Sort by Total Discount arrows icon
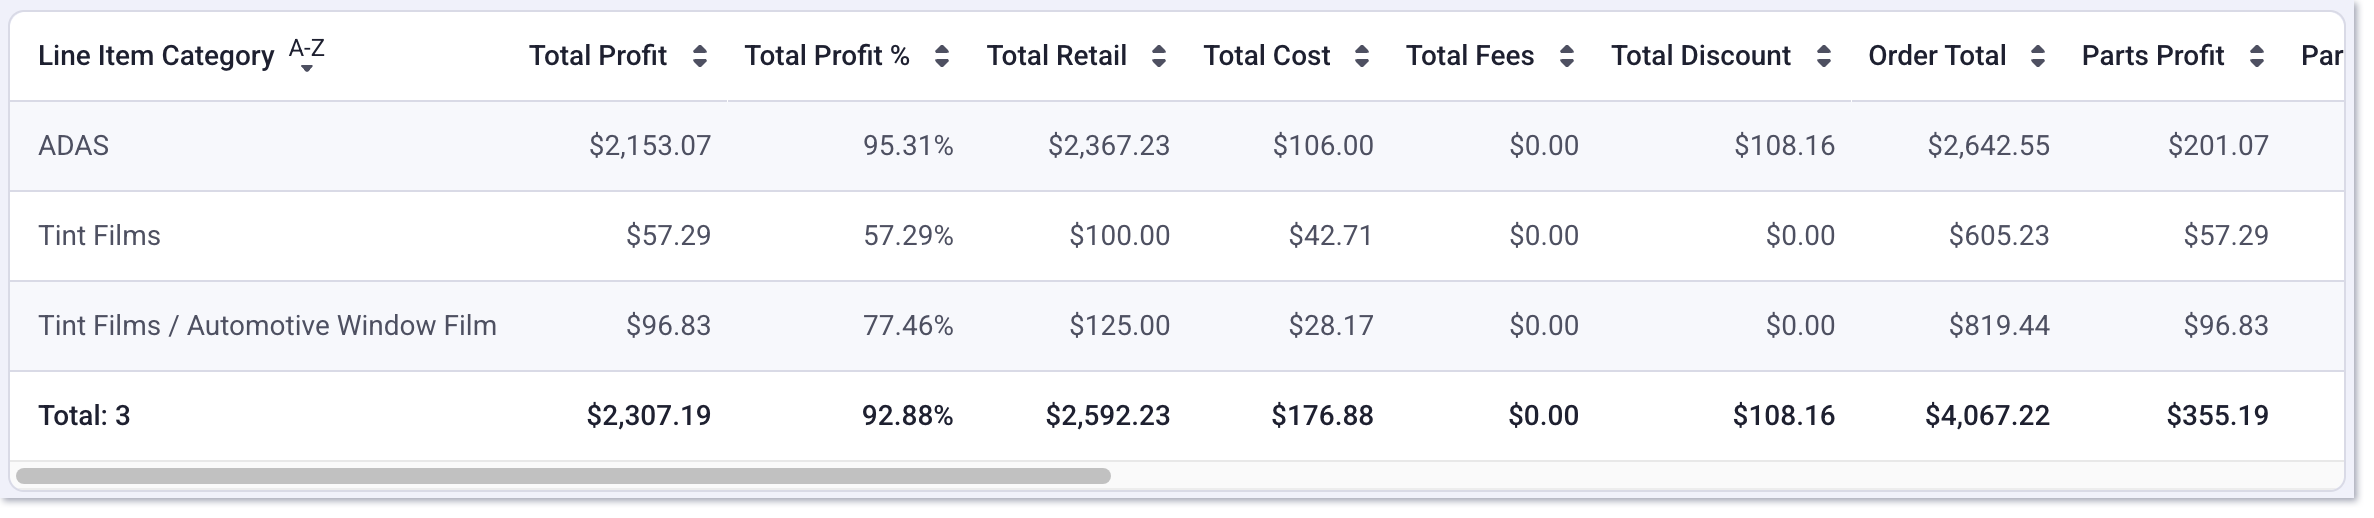2374x518 pixels. (1824, 56)
